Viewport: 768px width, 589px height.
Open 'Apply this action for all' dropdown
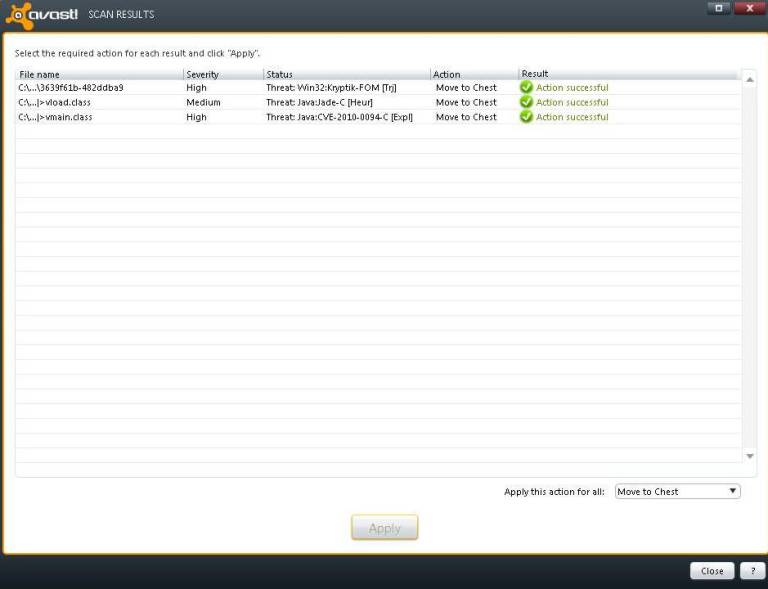(x=677, y=491)
